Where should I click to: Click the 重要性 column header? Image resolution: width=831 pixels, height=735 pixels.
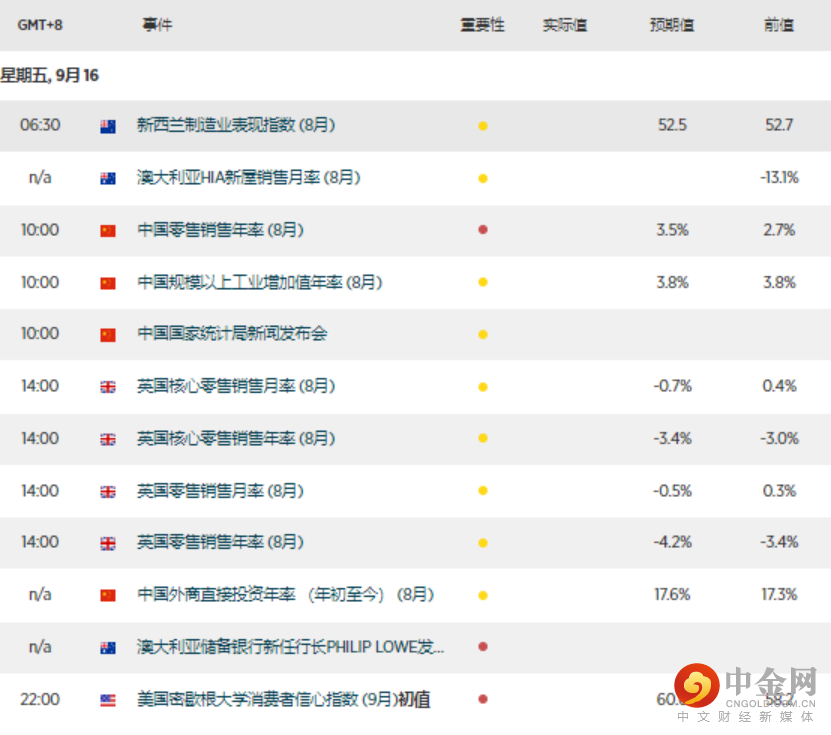[x=482, y=25]
